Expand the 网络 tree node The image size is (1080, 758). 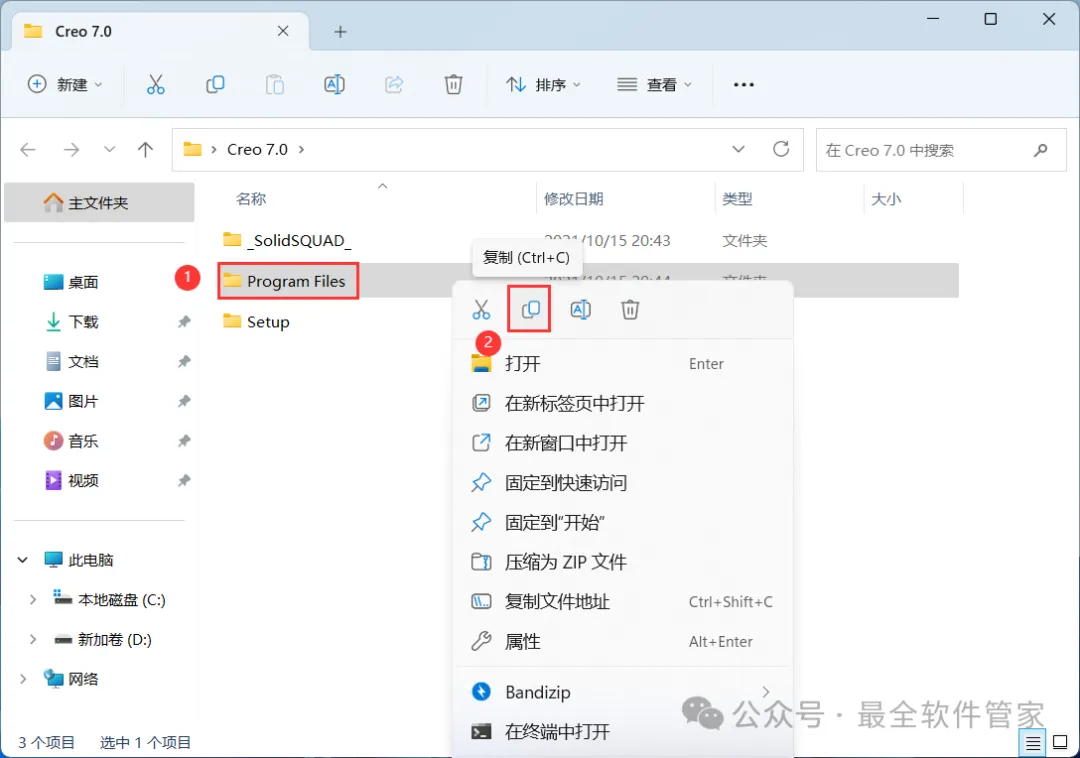[x=23, y=679]
